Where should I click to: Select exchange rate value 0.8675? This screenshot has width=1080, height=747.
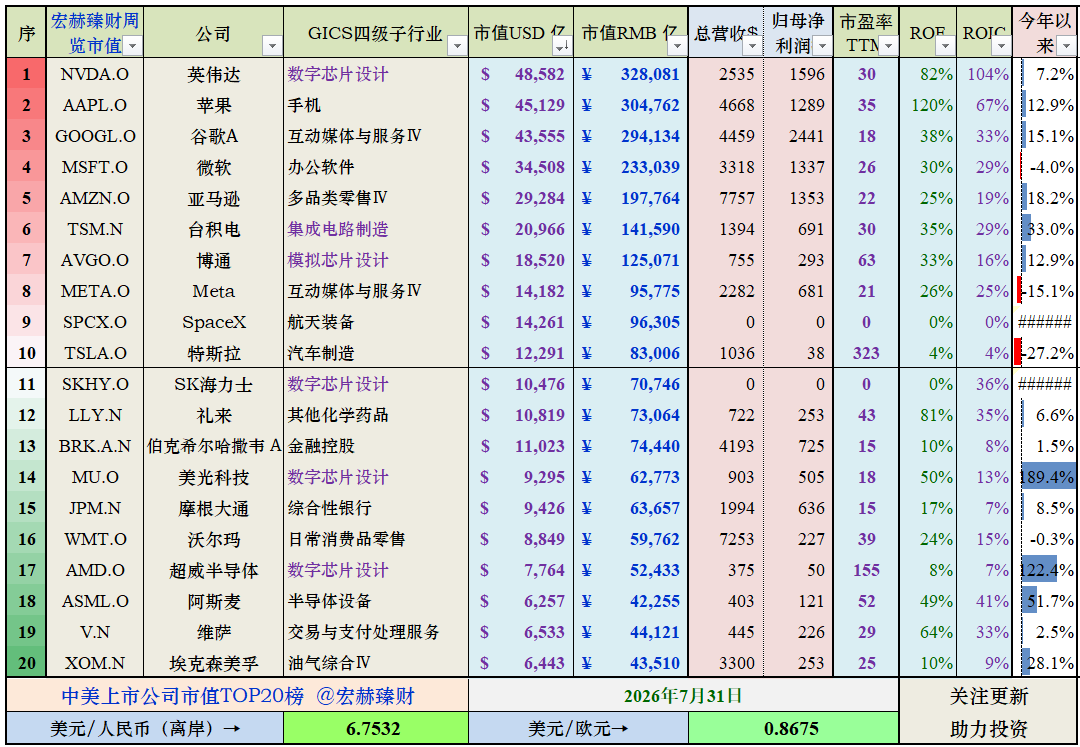click(x=793, y=728)
